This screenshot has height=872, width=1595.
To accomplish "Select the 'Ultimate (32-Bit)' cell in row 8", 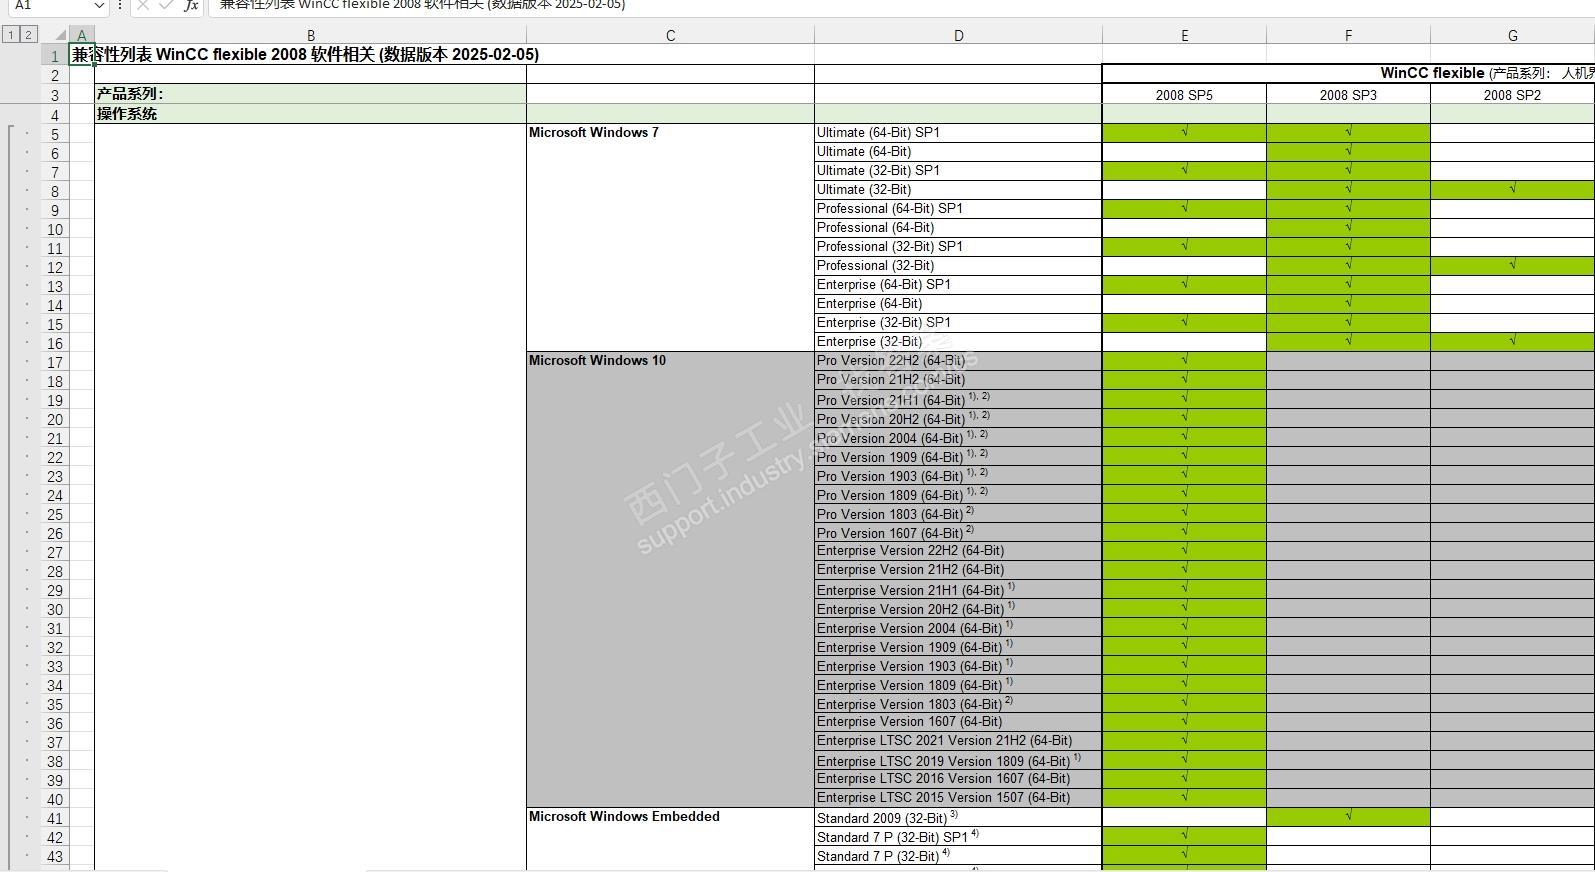I will tap(958, 190).
